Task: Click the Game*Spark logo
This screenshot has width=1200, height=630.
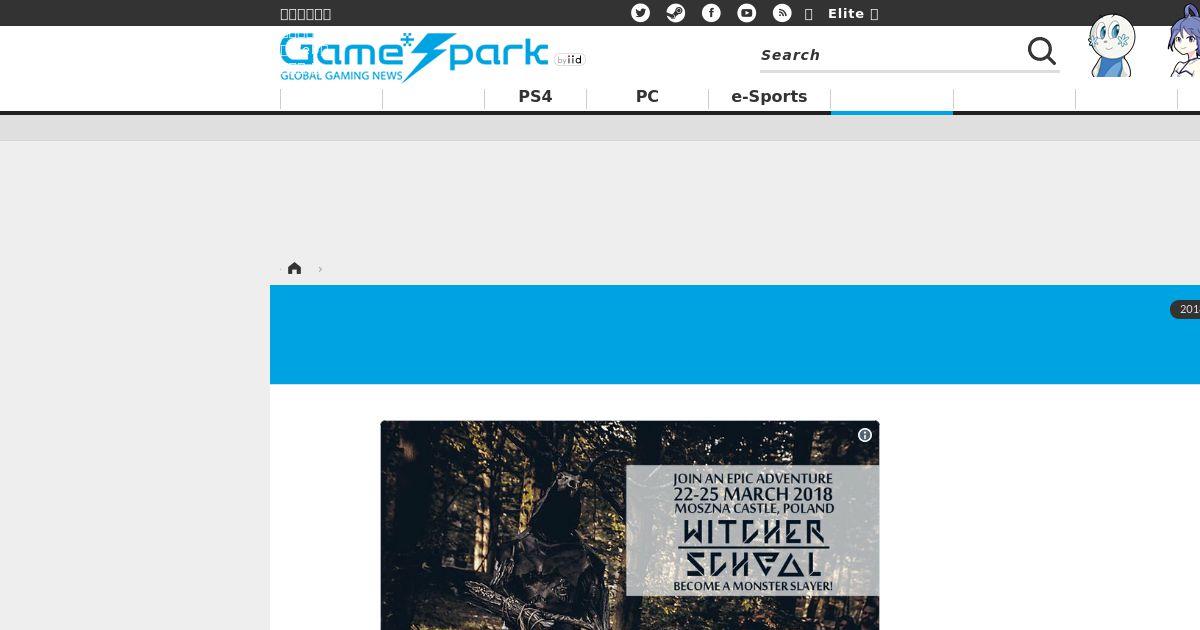Action: pos(414,57)
